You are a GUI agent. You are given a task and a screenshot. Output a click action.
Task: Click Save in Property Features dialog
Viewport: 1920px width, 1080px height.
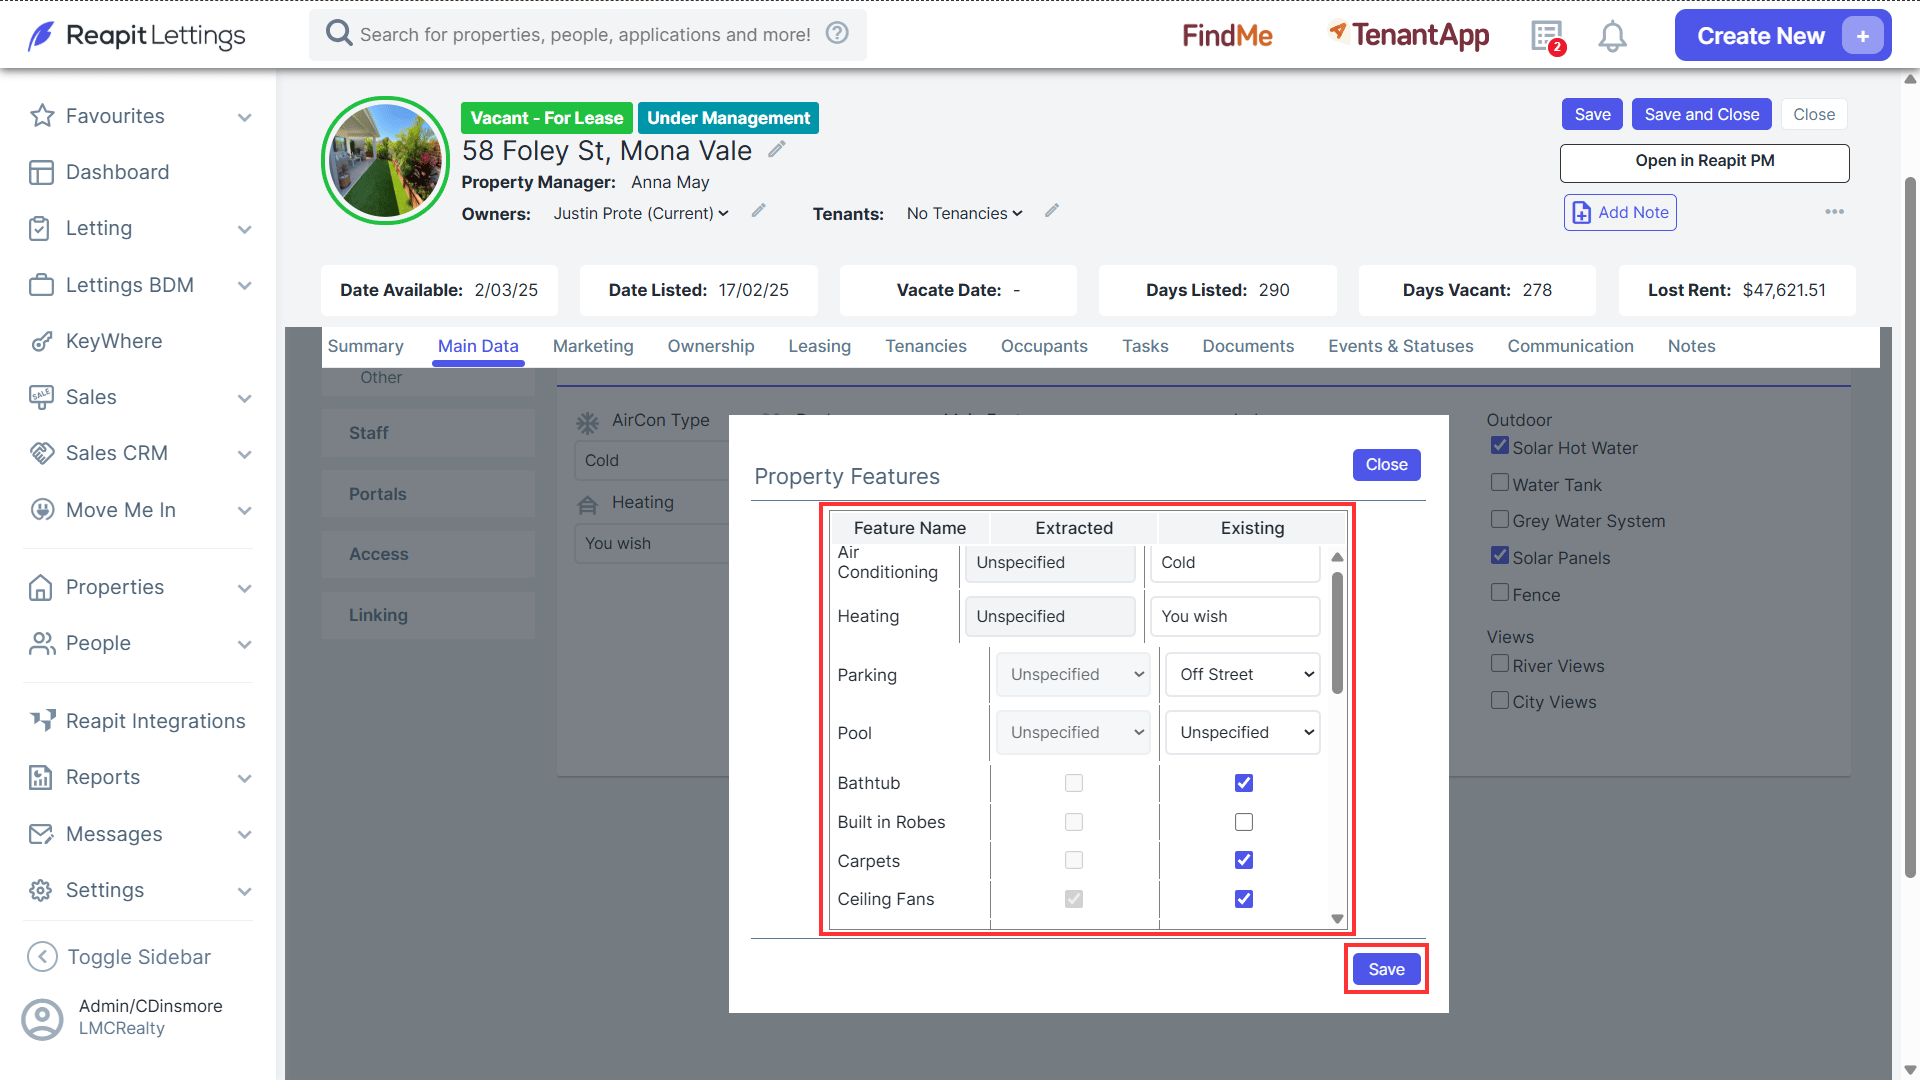[1386, 969]
